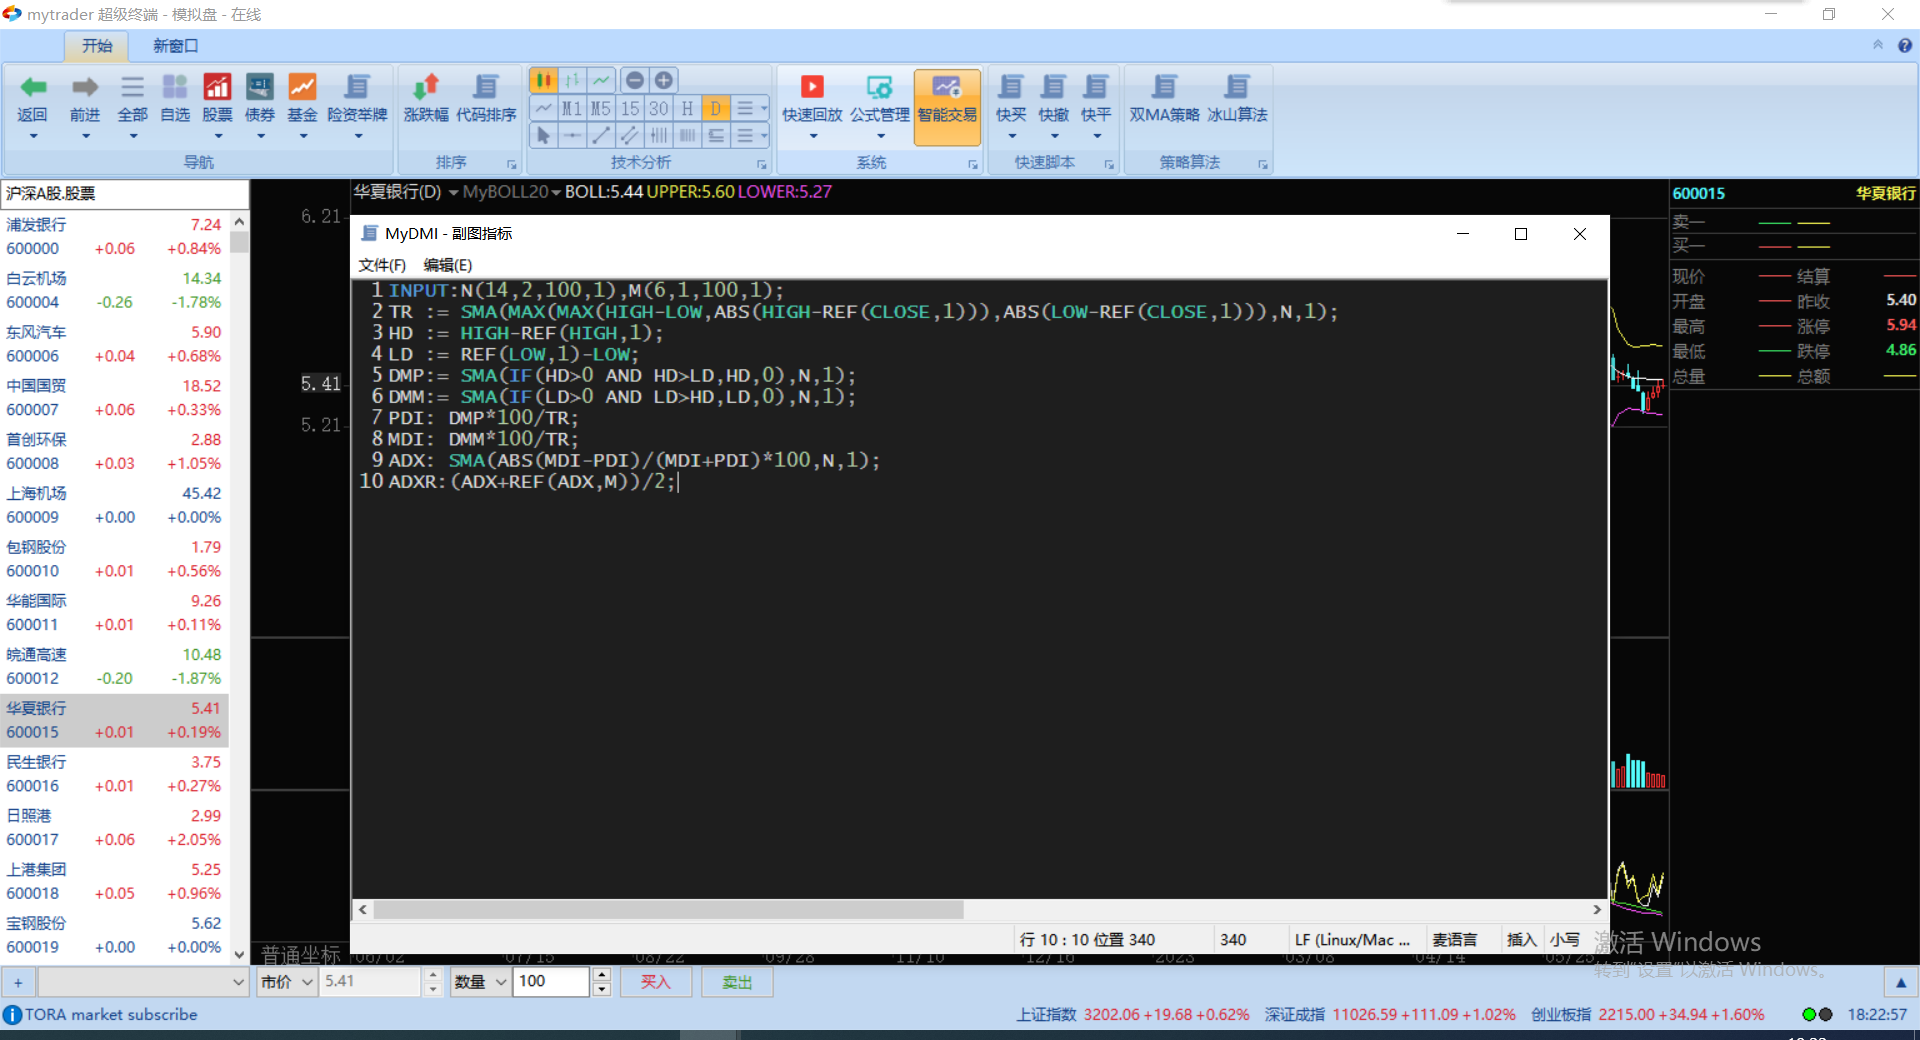Click editor horizontal scrollbar thumb
Viewport: 1920px width, 1040px height.
pos(668,910)
